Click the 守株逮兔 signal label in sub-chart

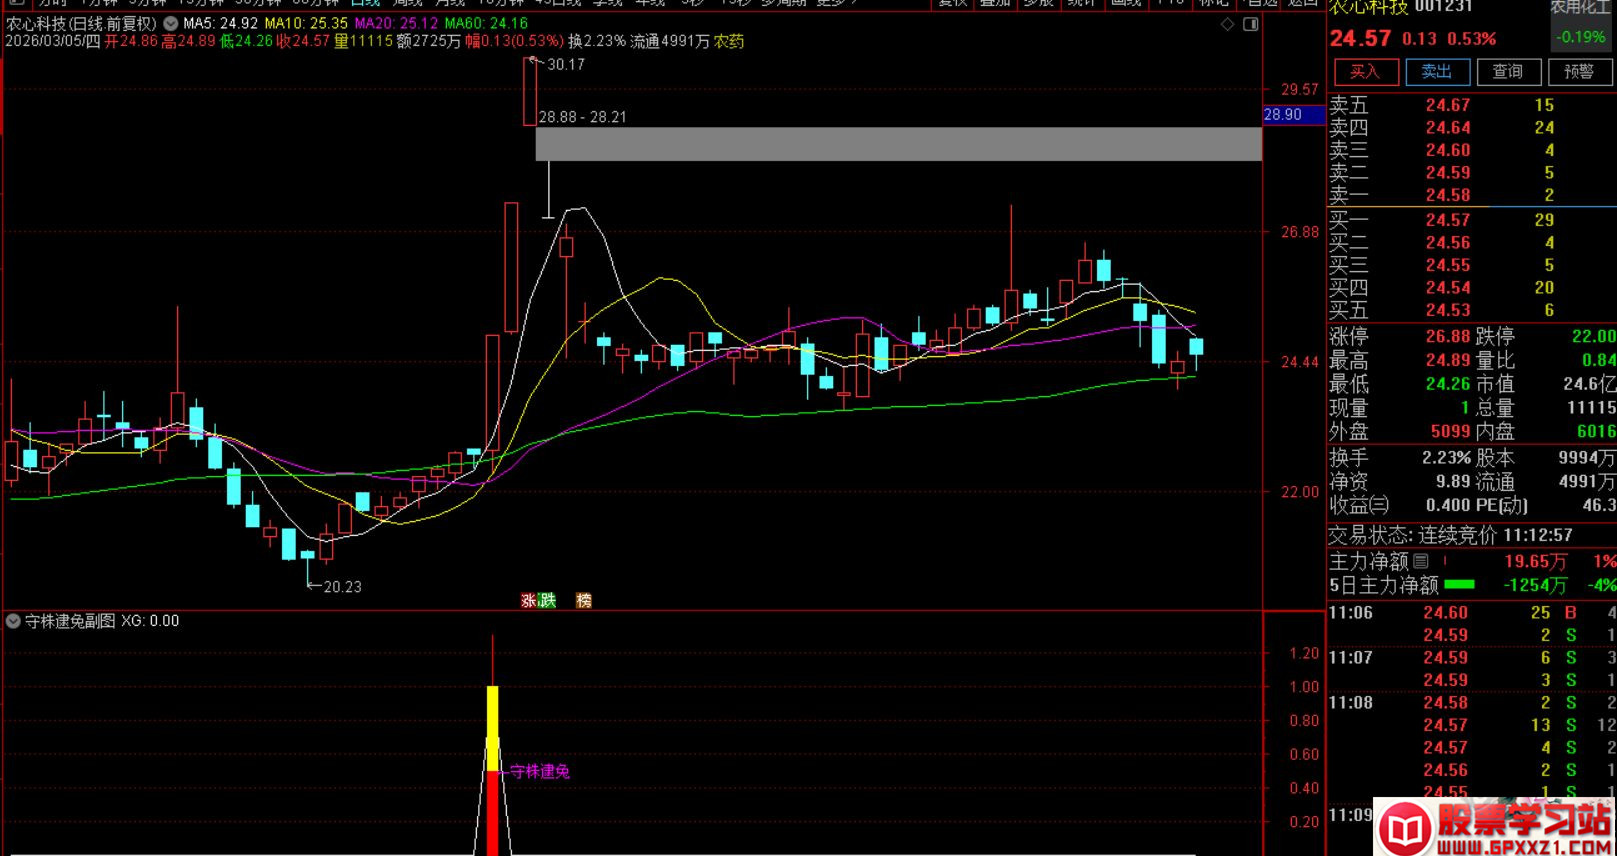(539, 772)
